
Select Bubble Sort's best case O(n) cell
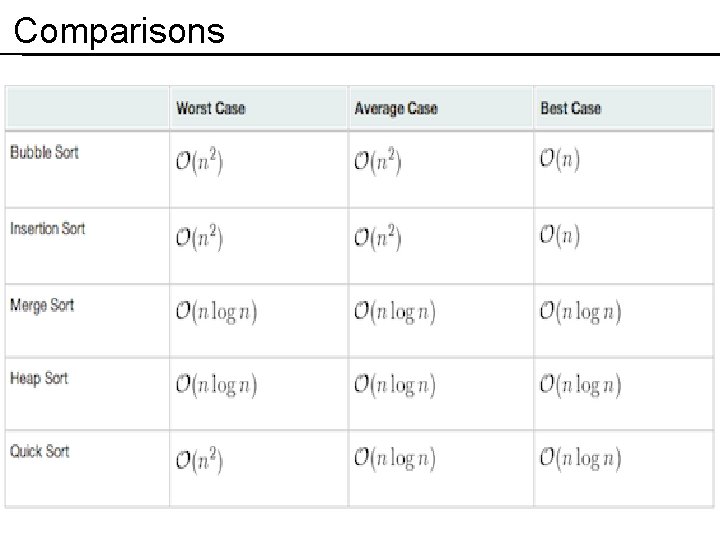point(561,160)
